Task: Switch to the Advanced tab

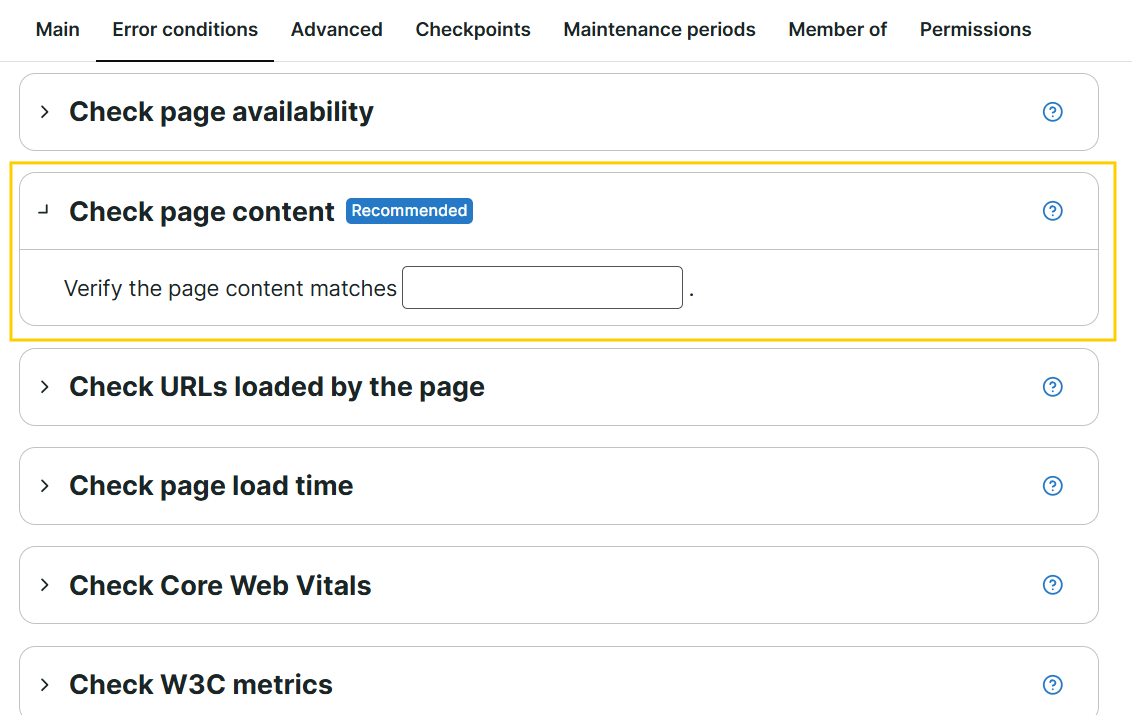Action: [x=336, y=30]
